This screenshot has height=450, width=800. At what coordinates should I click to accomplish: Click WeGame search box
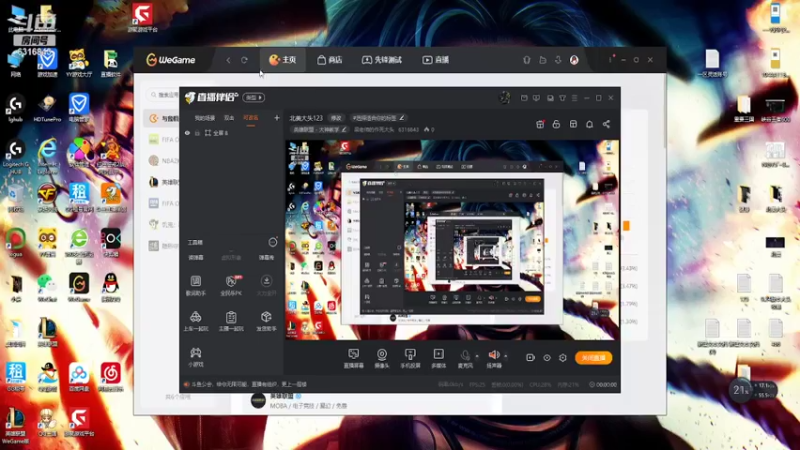[164, 95]
